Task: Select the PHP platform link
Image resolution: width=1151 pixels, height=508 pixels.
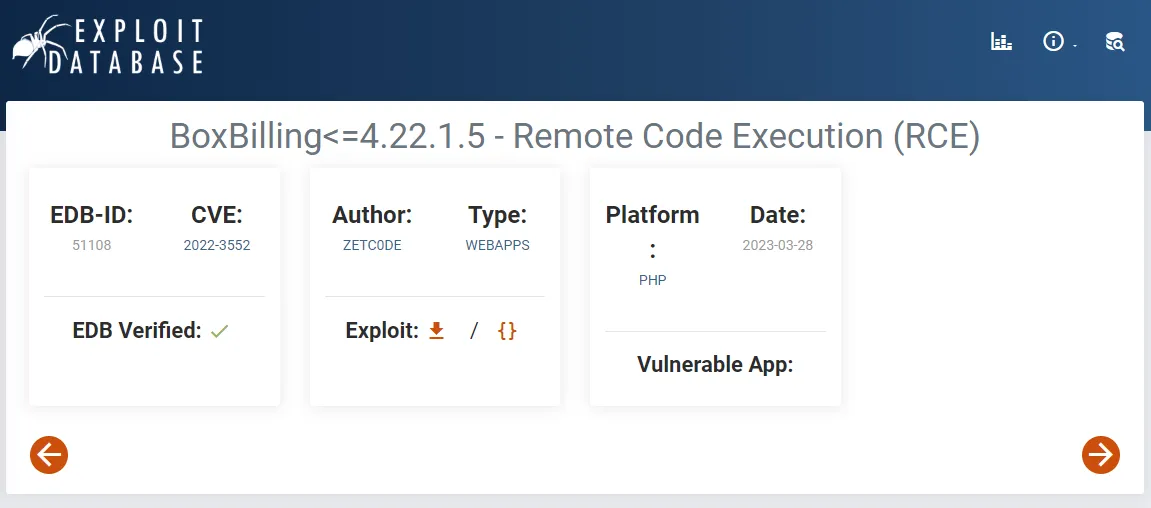Action: 652,280
